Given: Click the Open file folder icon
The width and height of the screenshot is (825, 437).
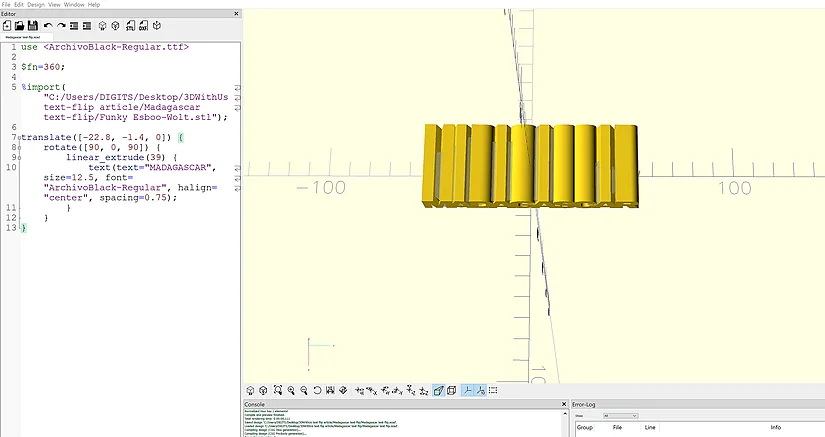Looking at the screenshot, I should pyautogui.click(x=19, y=26).
